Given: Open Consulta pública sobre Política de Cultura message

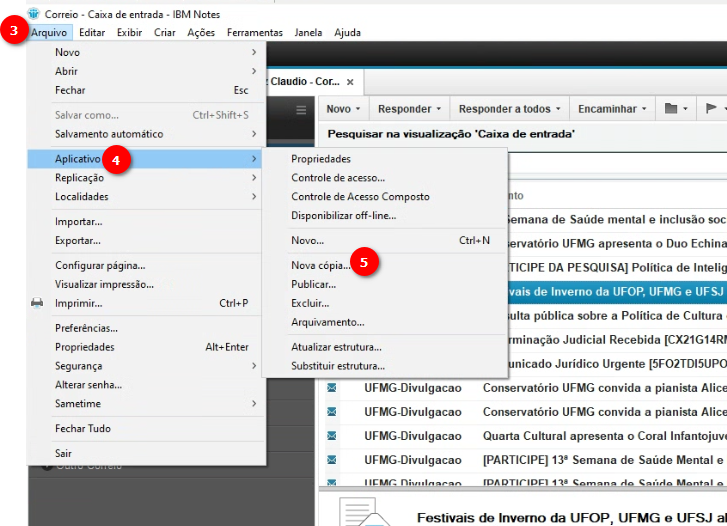Looking at the screenshot, I should coord(618,315).
